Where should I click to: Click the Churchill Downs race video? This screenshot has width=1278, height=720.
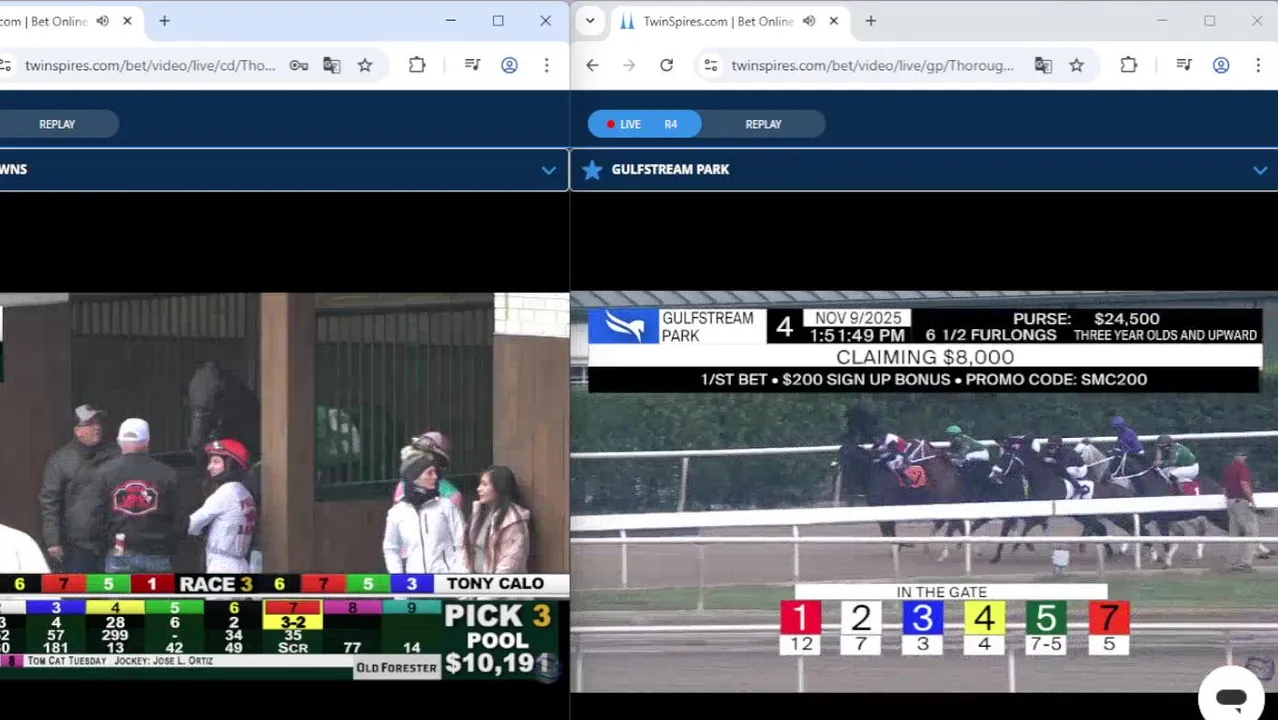coord(284,486)
